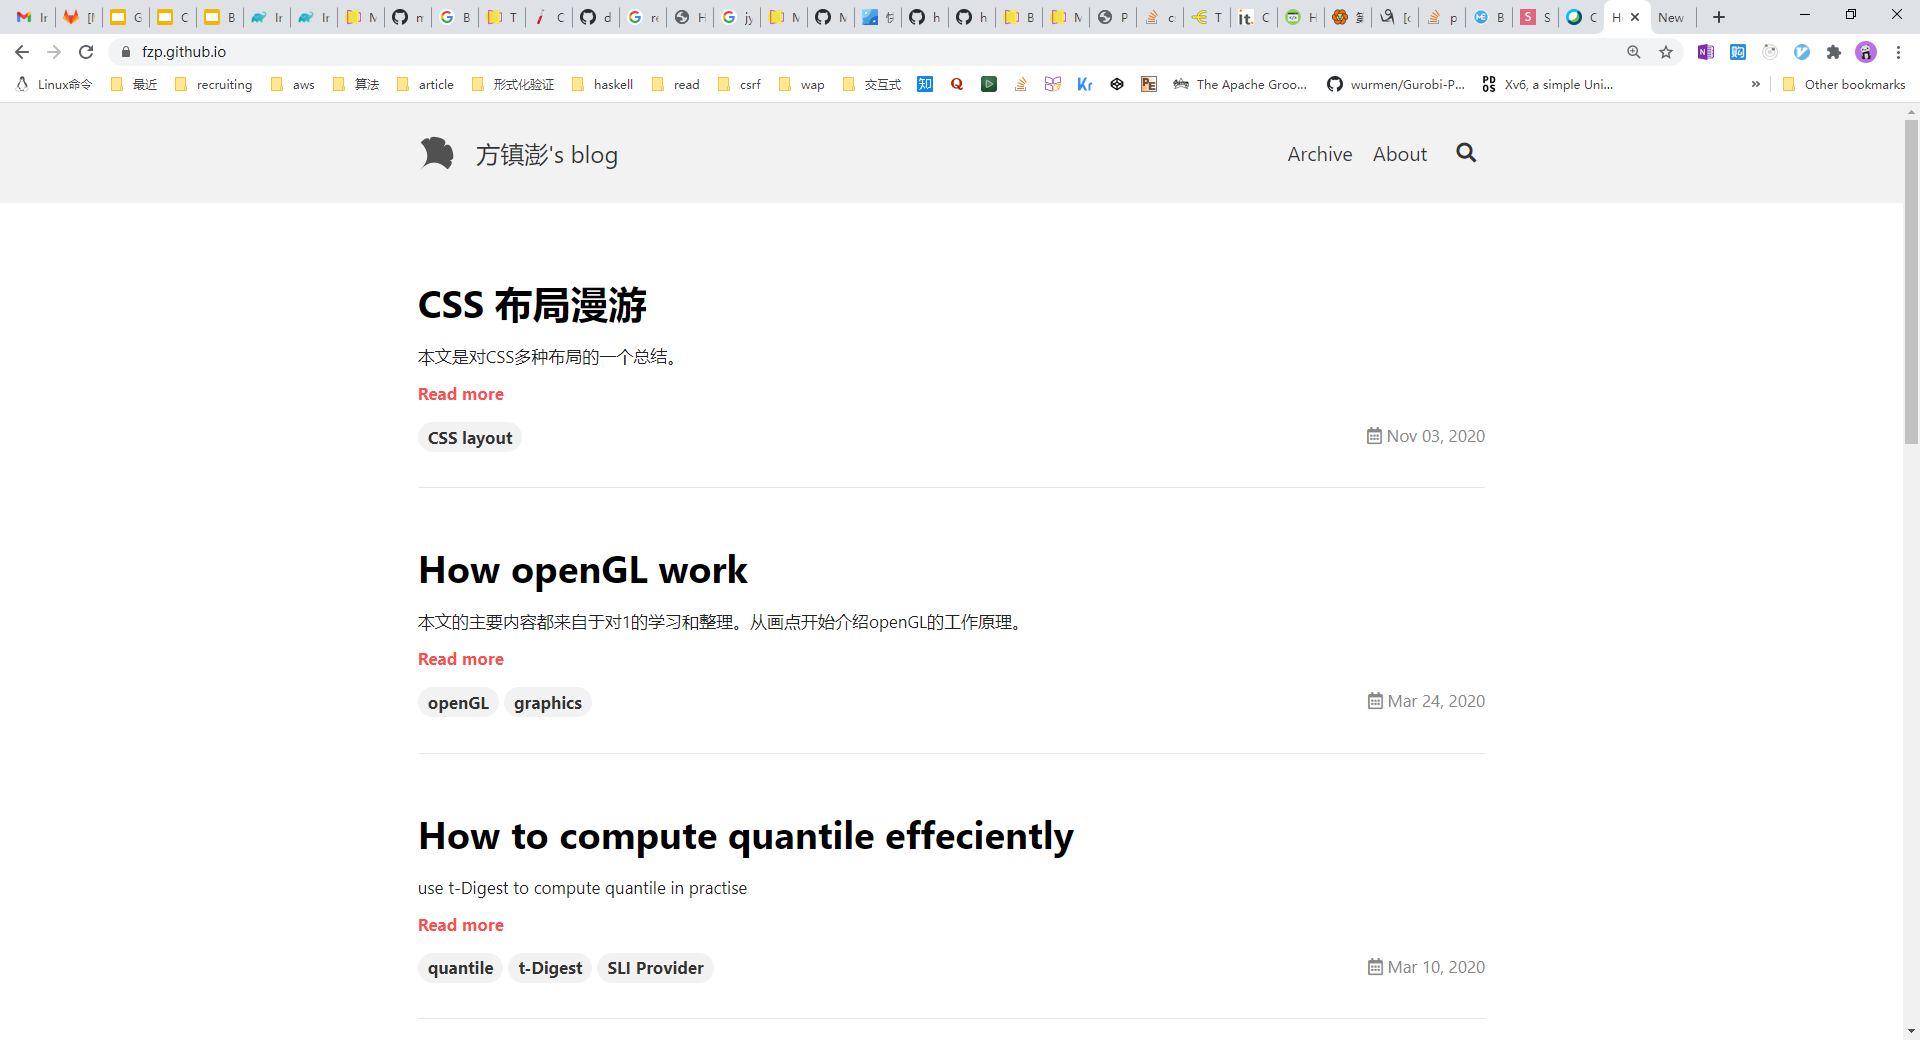Open the search on the blog
This screenshot has width=1920, height=1040.
pyautogui.click(x=1465, y=153)
